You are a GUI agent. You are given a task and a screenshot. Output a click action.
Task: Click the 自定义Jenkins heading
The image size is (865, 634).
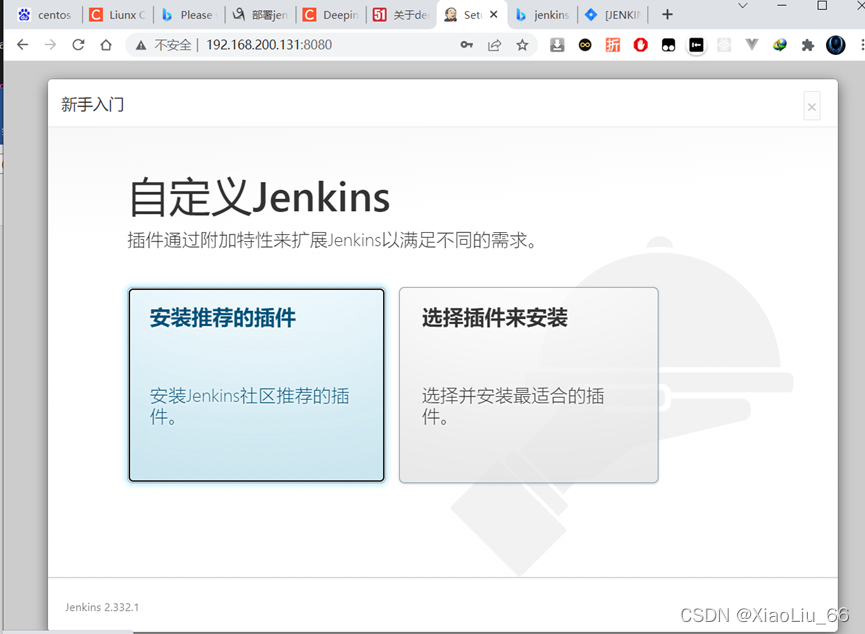(259, 198)
